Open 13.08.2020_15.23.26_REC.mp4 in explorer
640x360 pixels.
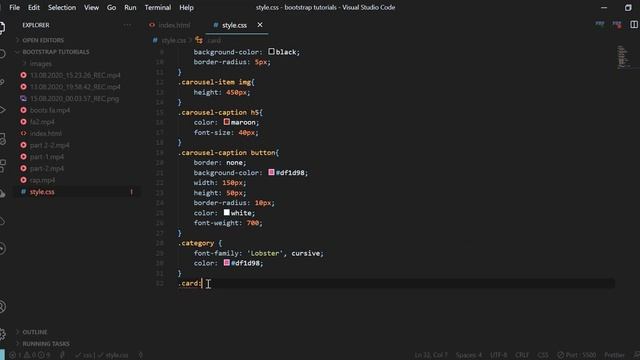(x=75, y=75)
